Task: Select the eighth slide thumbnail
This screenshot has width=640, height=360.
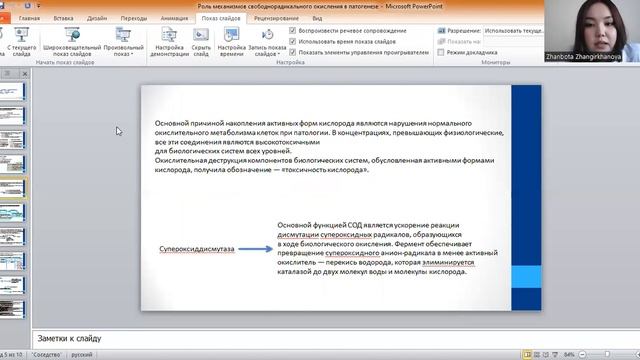Action: point(12,261)
